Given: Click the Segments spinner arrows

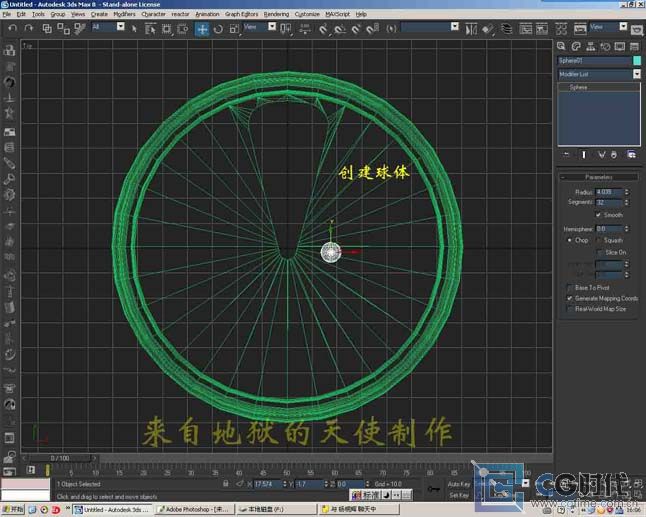Looking at the screenshot, I should (627, 202).
